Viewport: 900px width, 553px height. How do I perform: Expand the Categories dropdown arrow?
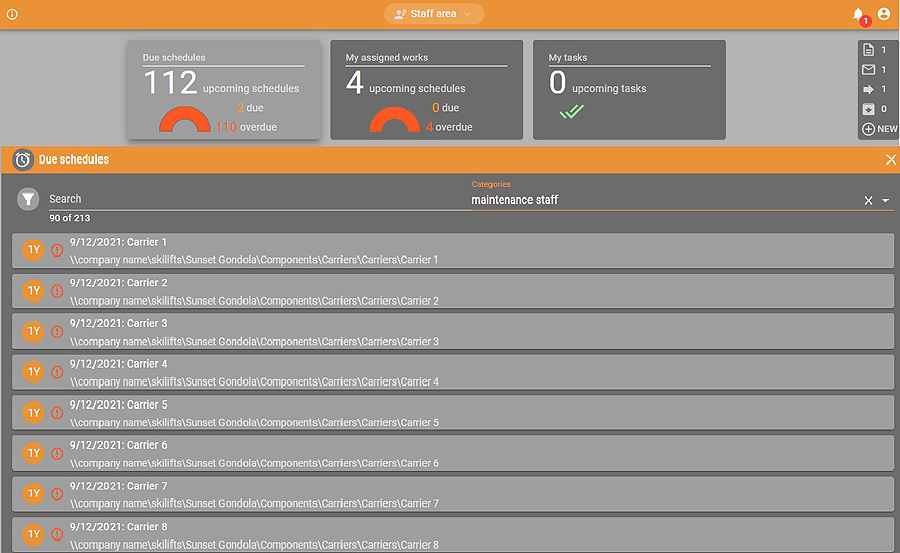pyautogui.click(x=886, y=201)
